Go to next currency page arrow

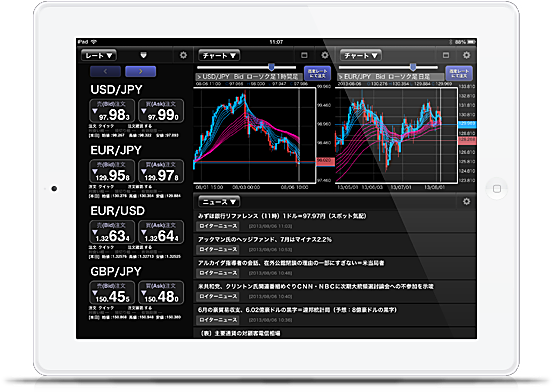141,72
